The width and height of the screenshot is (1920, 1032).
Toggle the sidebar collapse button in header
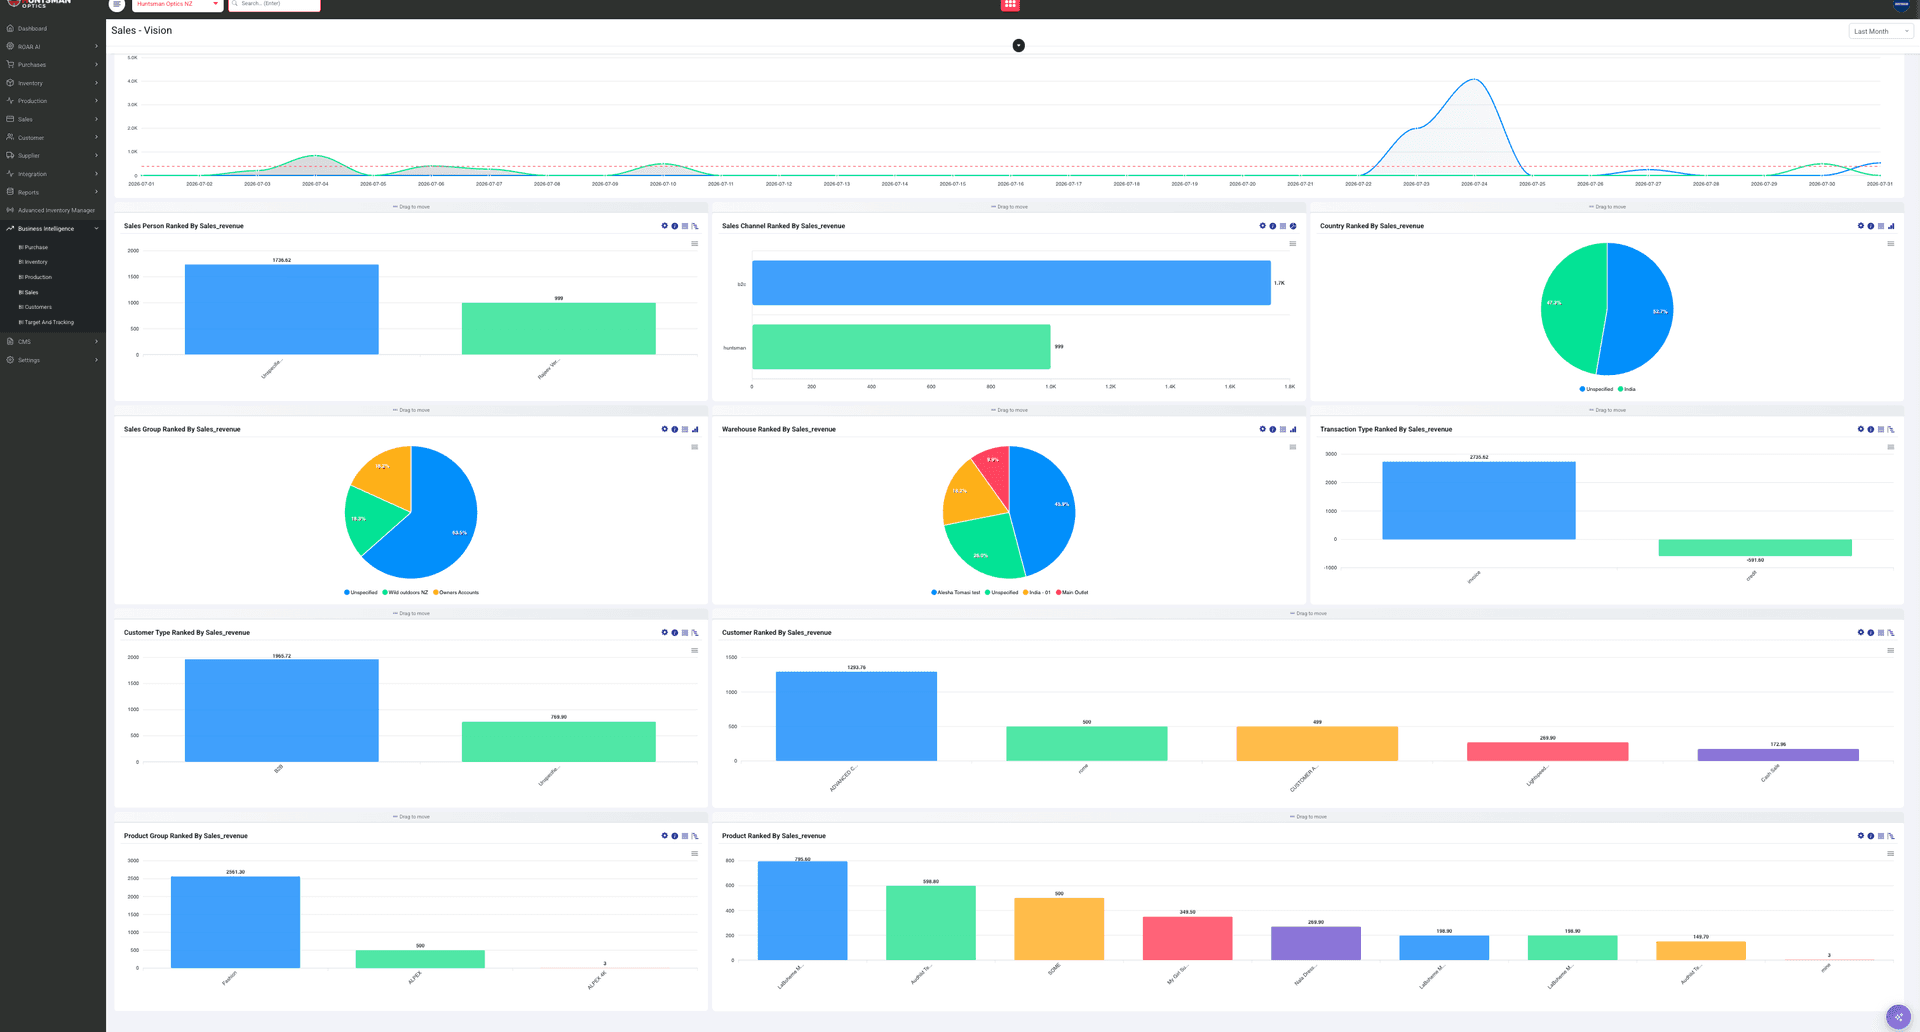click(117, 5)
